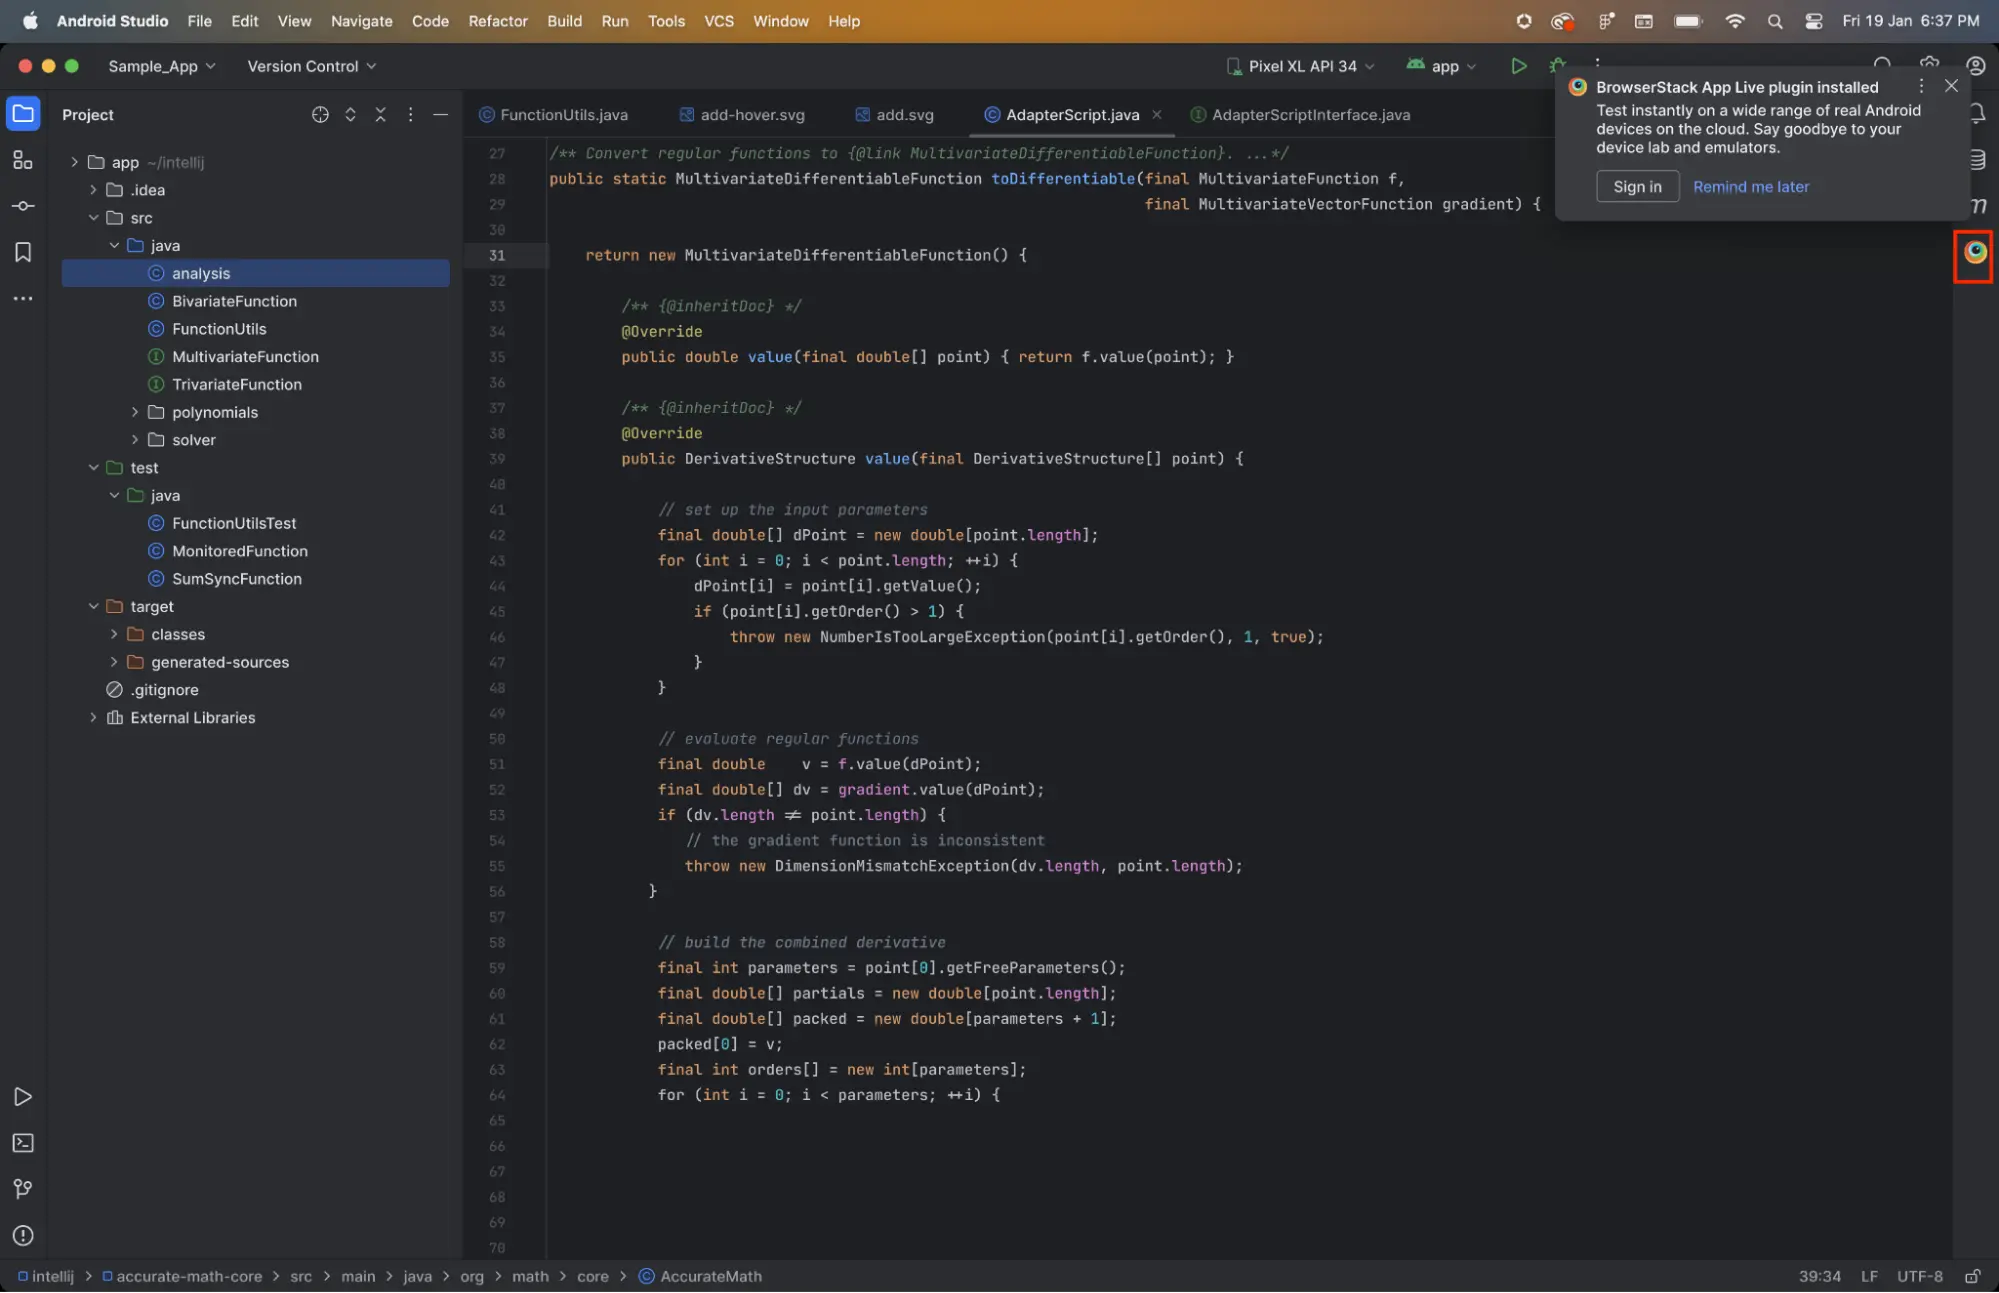Click the Select Opened File target icon
The height and width of the screenshot is (1293, 1999).
[320, 115]
